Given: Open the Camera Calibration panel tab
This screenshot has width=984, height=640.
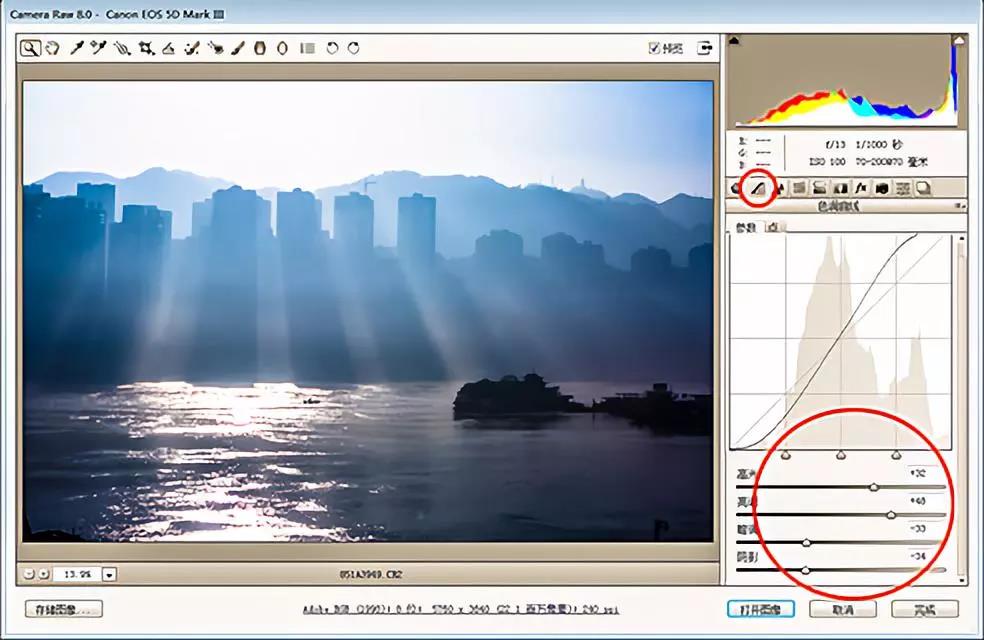Looking at the screenshot, I should (x=882, y=188).
